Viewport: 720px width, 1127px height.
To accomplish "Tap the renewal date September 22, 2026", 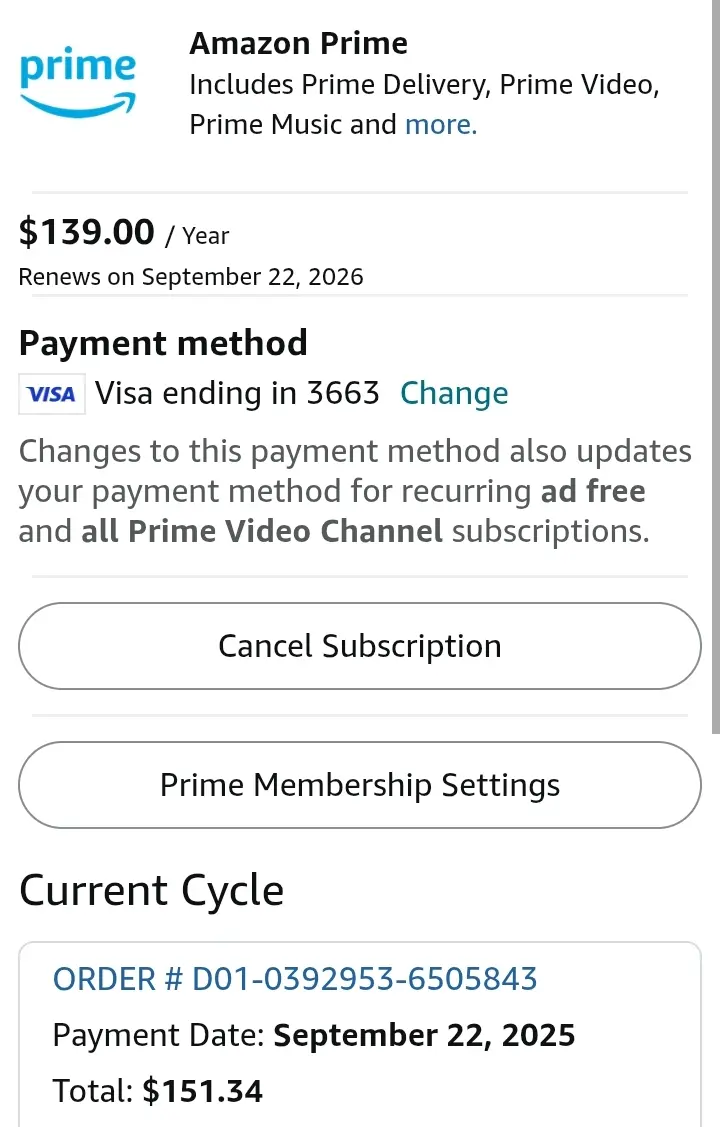I will pos(252,277).
